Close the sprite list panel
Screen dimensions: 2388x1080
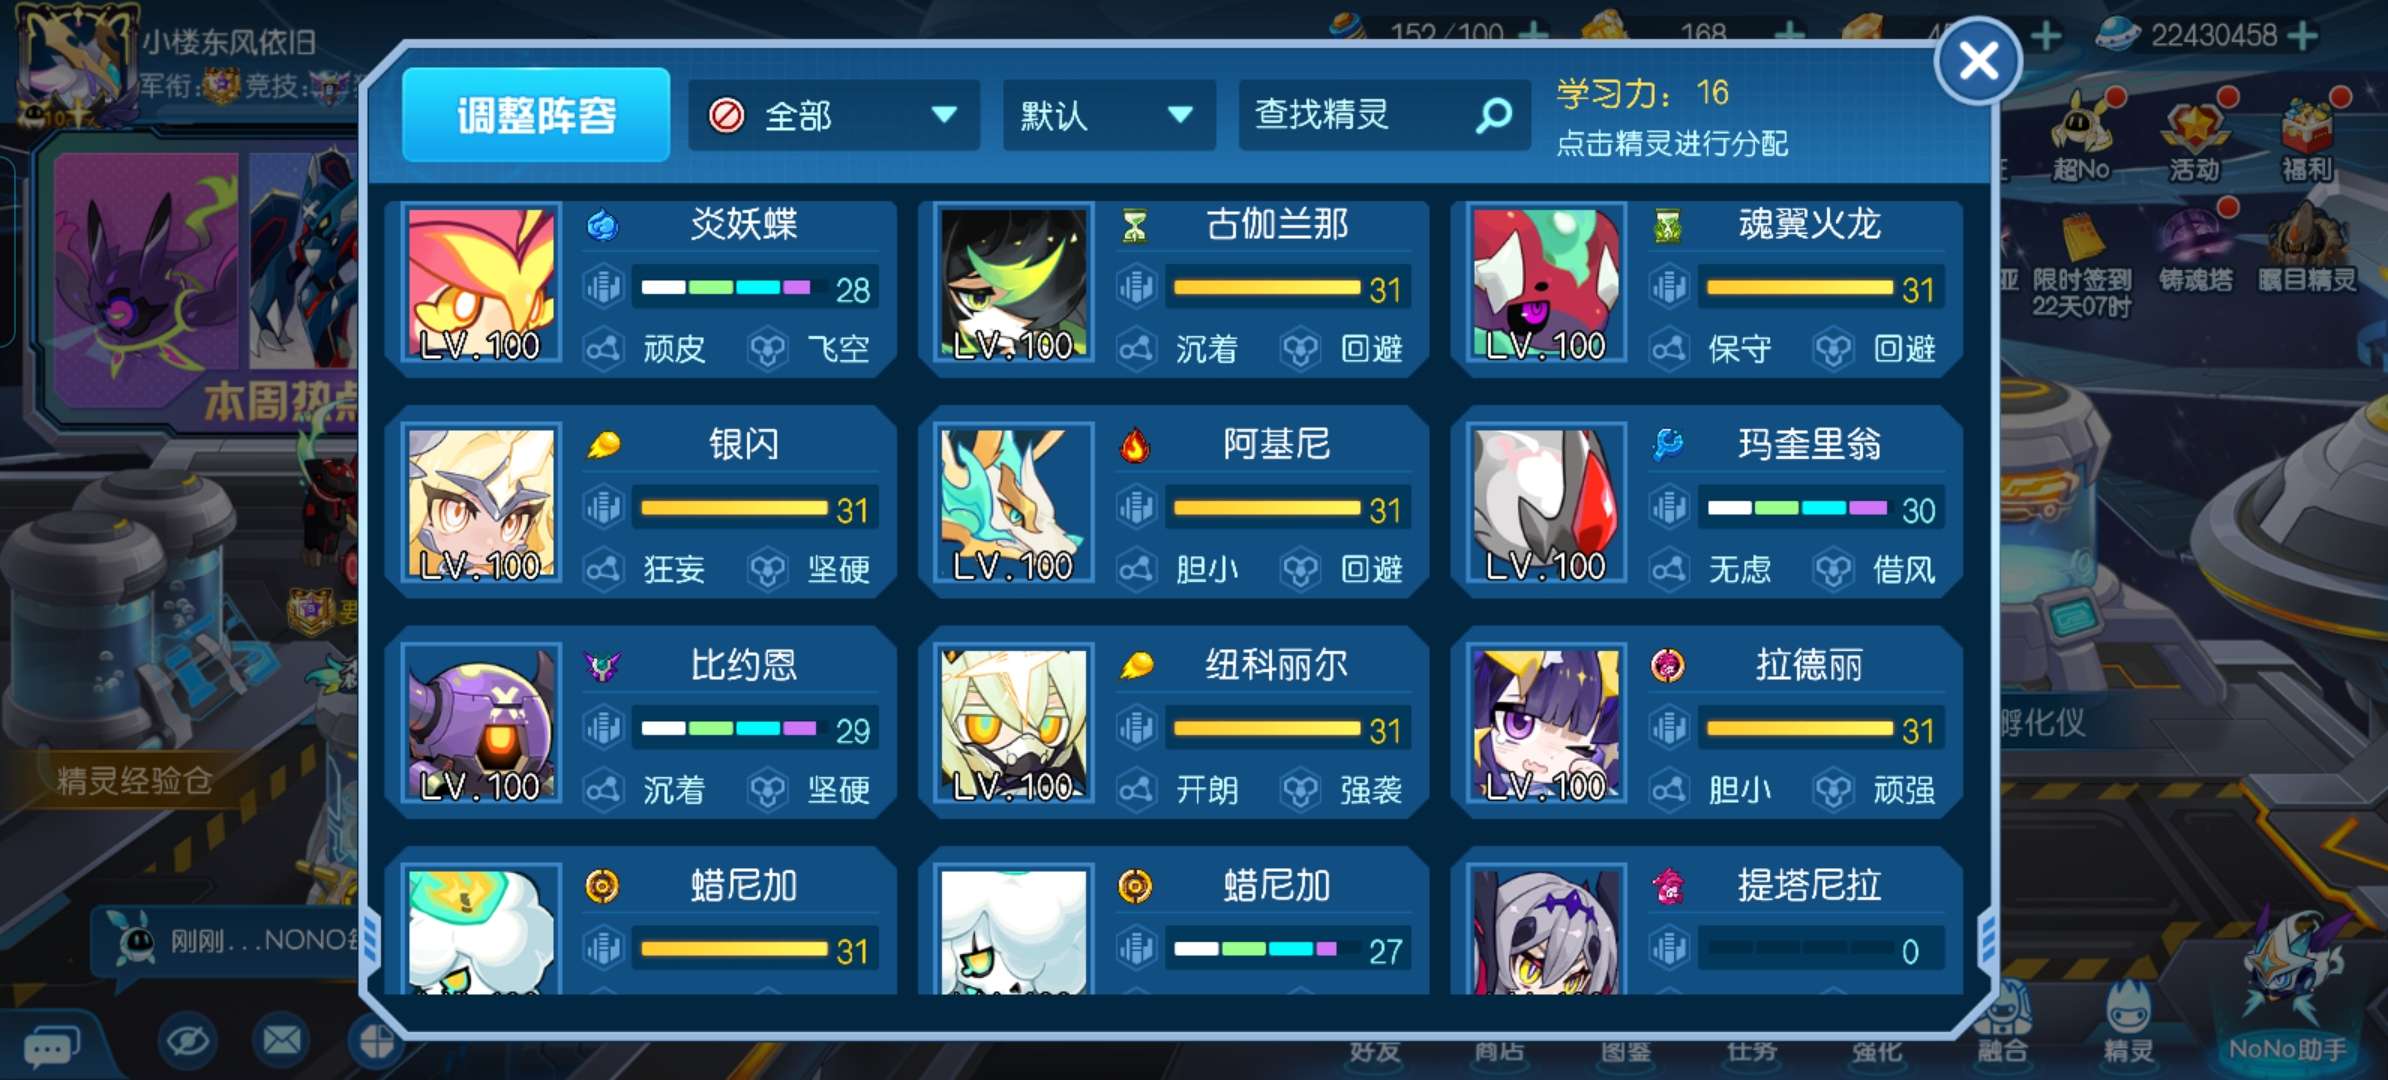pyautogui.click(x=1978, y=61)
